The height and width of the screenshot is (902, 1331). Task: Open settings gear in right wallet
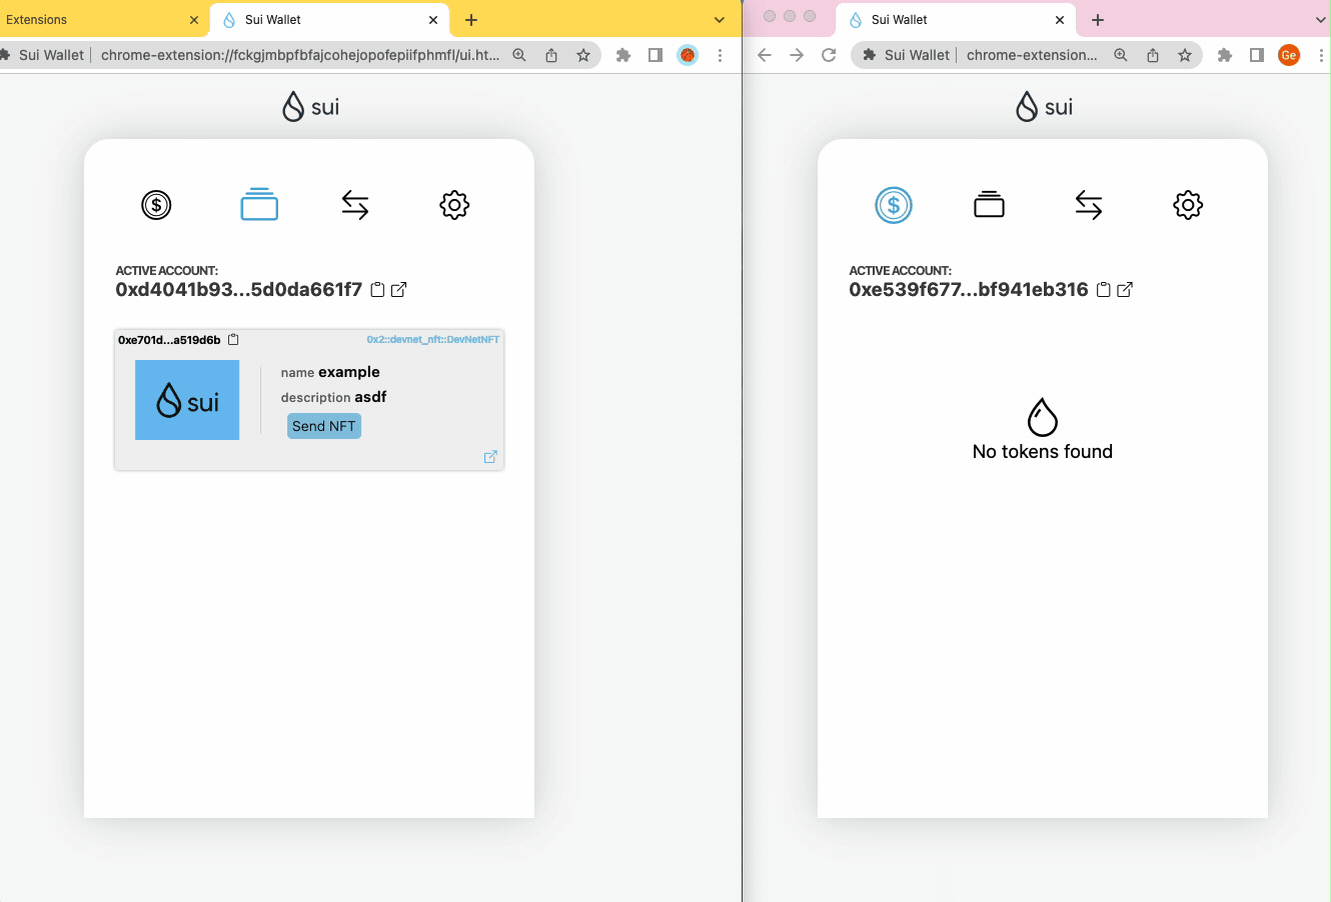click(x=1188, y=205)
